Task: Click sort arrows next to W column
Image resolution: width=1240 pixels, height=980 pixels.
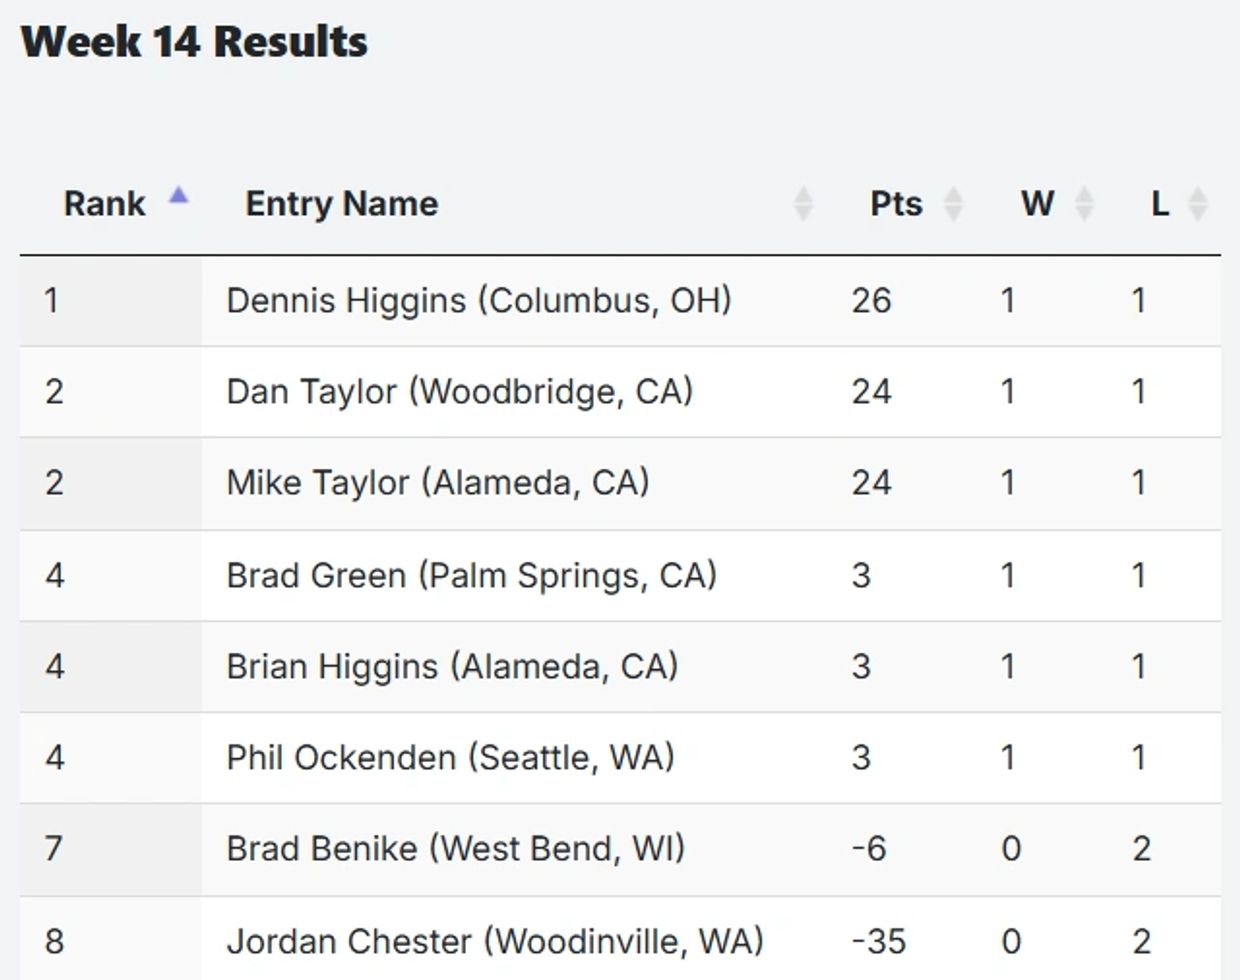Action: pos(1084,204)
